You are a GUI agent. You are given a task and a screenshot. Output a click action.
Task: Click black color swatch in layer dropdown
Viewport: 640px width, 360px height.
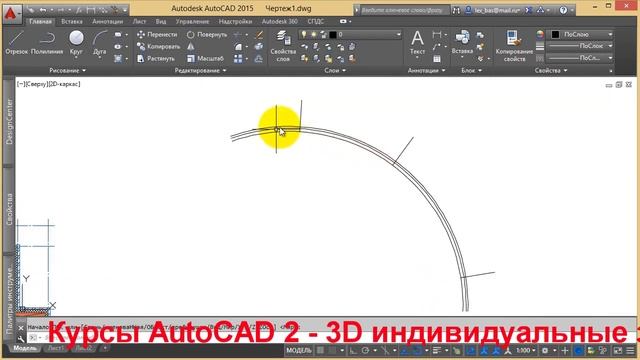point(333,35)
